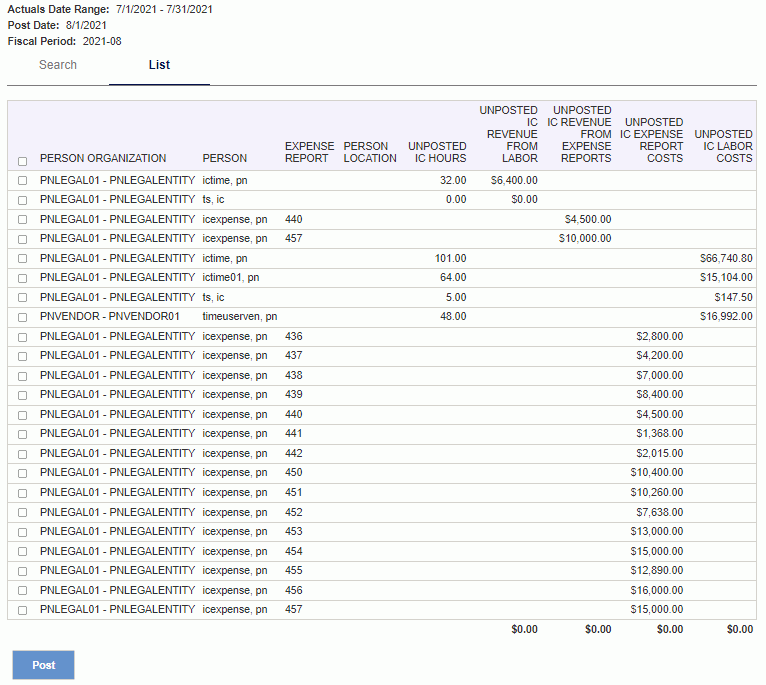Click the $13,000.00 expense cost value
The height and width of the screenshot is (685, 766).
pyautogui.click(x=657, y=532)
